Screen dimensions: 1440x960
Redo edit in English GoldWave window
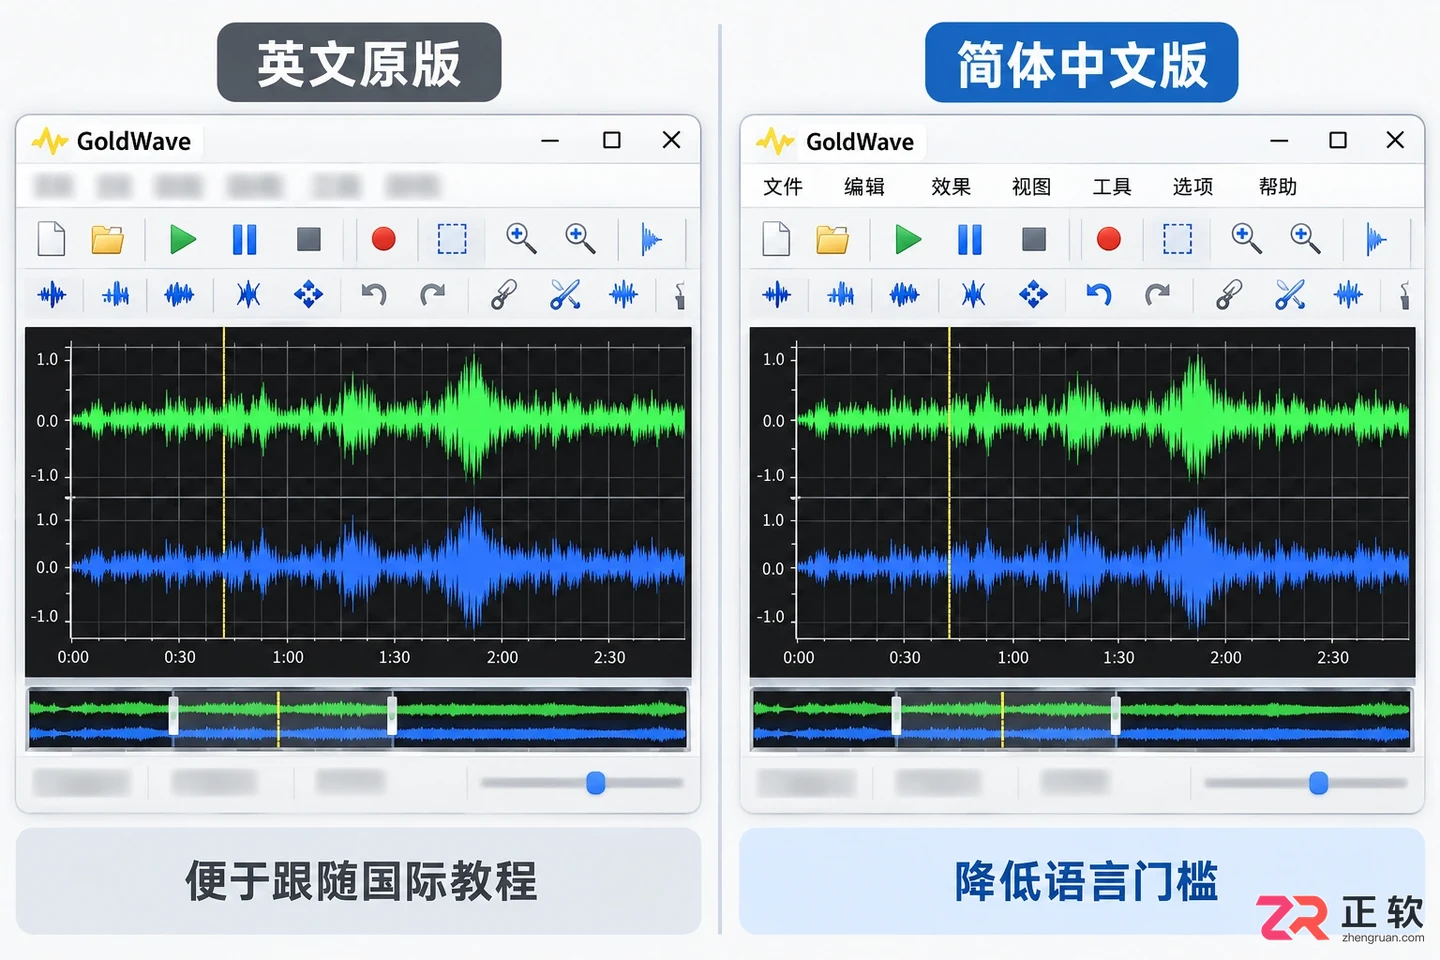(x=432, y=294)
